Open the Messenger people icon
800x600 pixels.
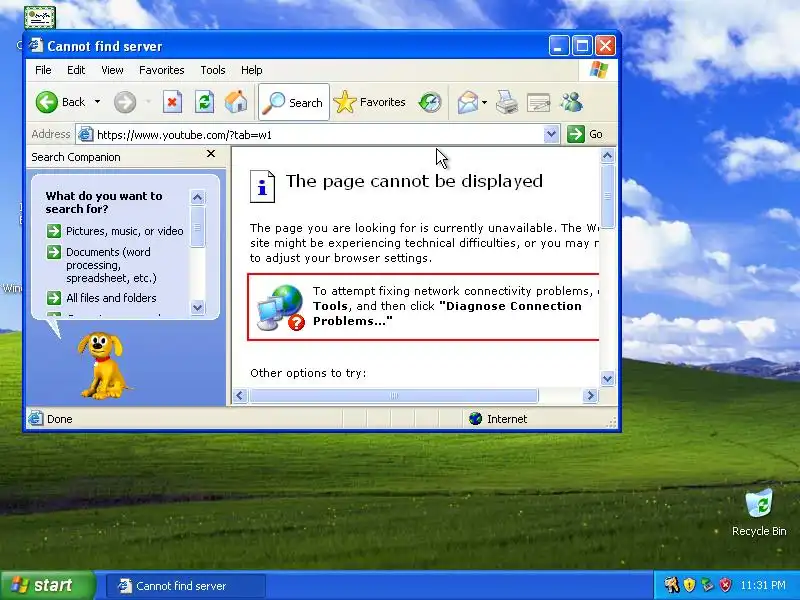(571, 102)
